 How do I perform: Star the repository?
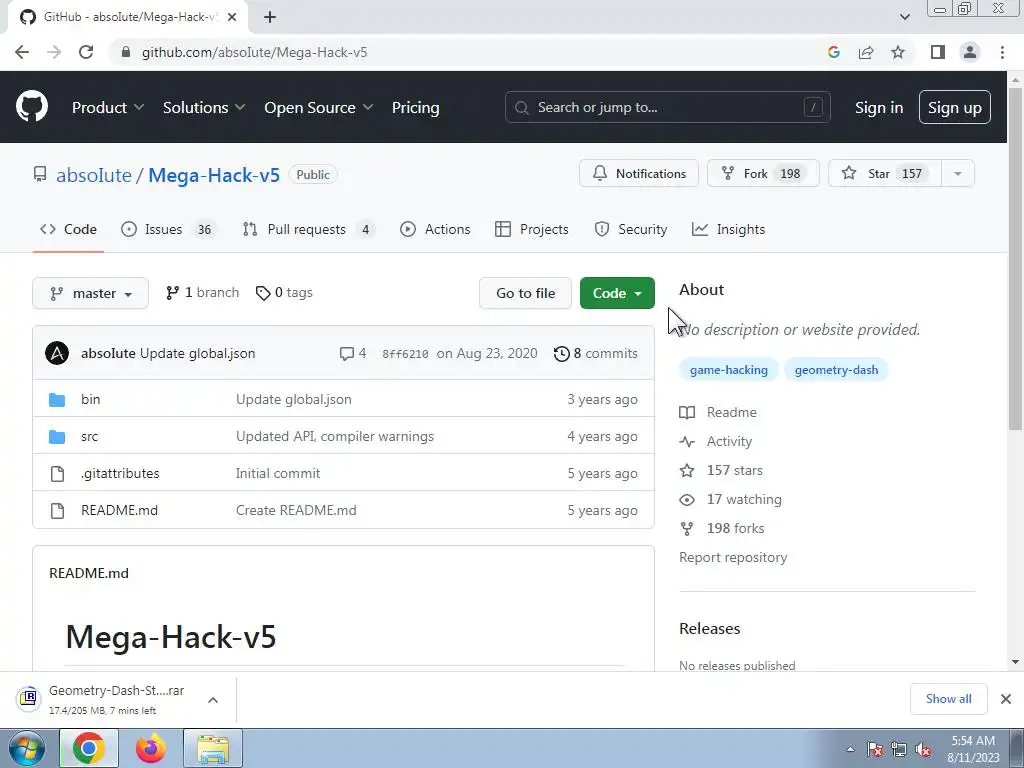pyautogui.click(x=884, y=173)
